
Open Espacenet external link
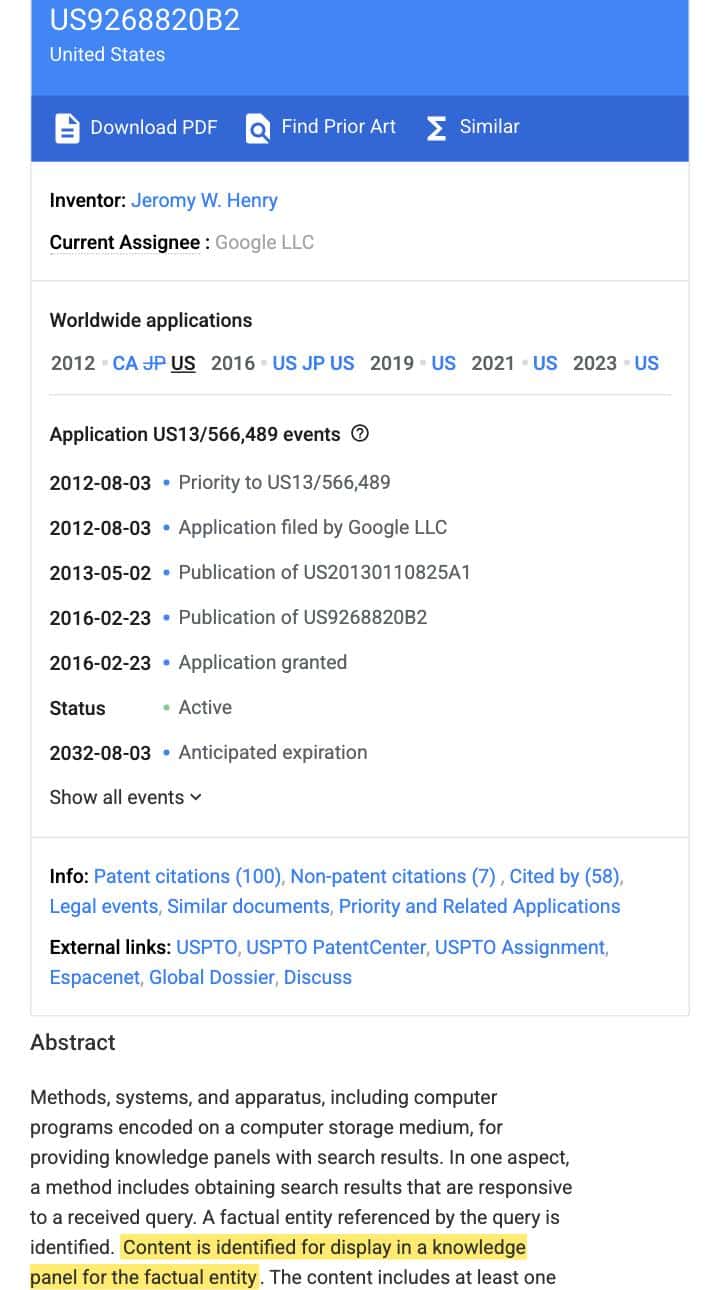tap(95, 977)
